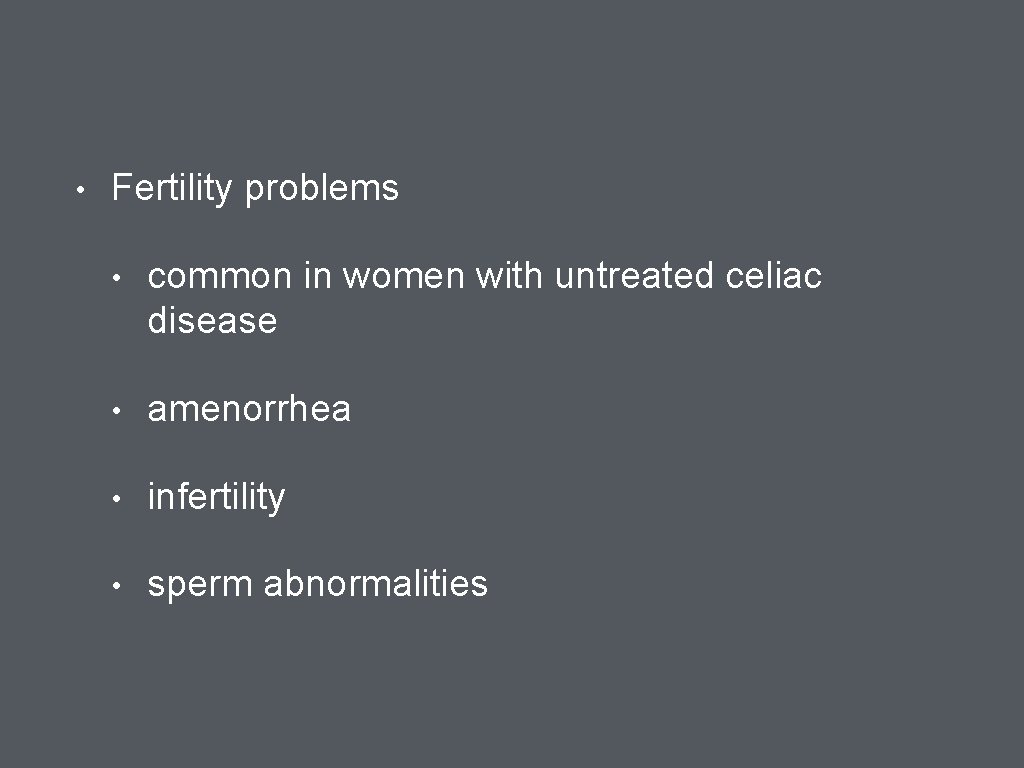This screenshot has height=768, width=1024.
Task: Click the 'amenorrhea' text line
Action: point(249,409)
